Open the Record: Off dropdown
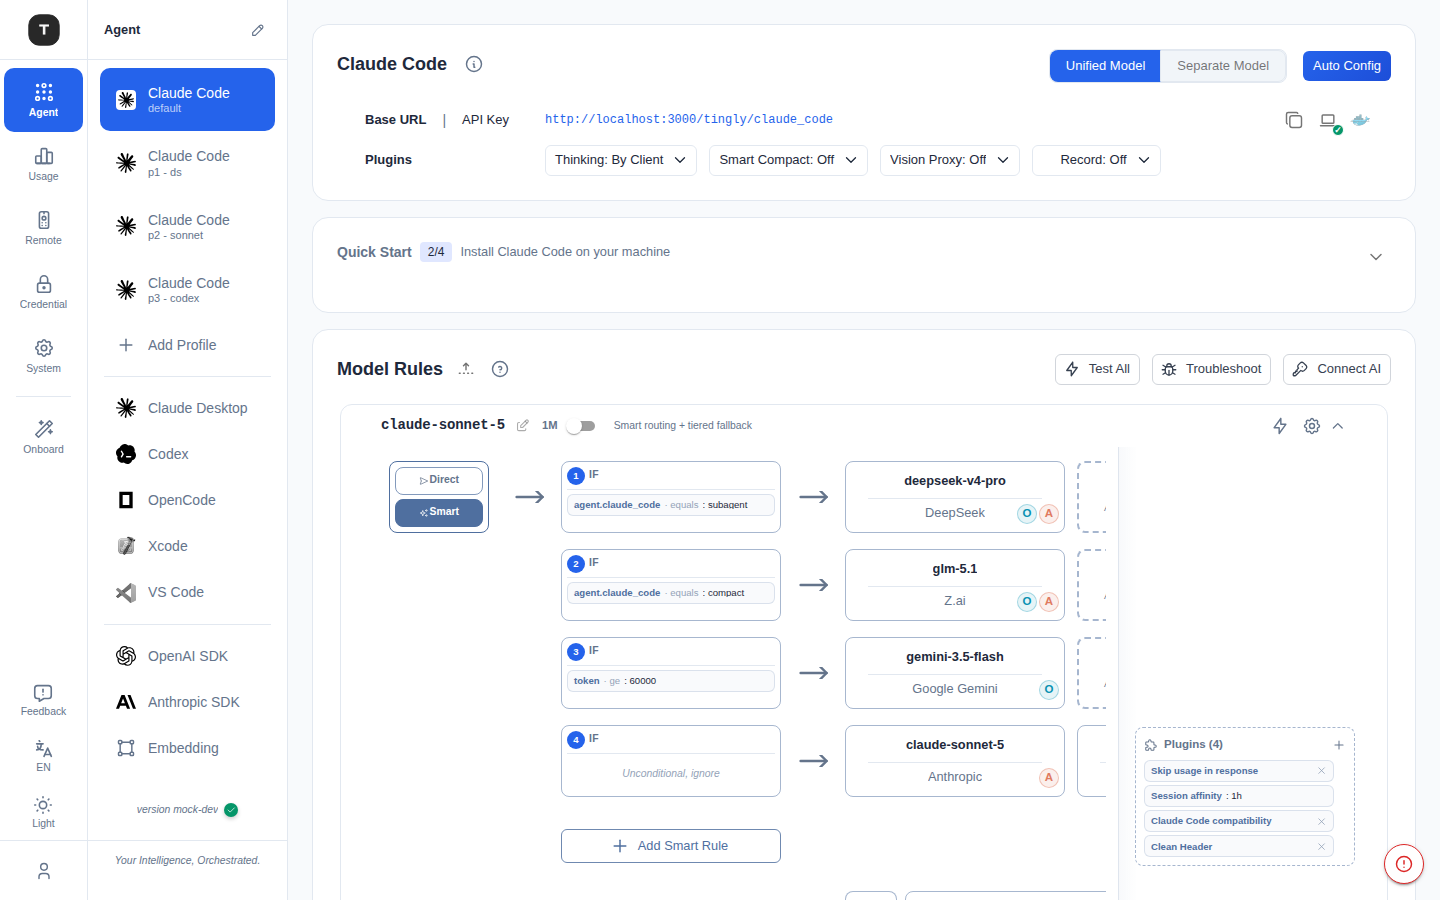Image resolution: width=1440 pixels, height=900 pixels. (1096, 160)
